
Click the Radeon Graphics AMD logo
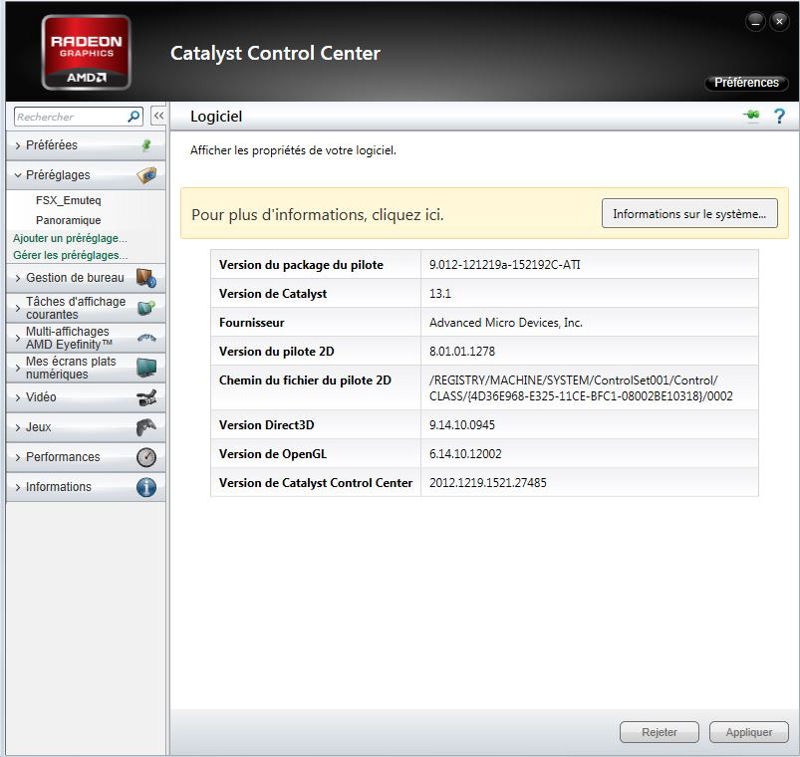click(x=86, y=53)
